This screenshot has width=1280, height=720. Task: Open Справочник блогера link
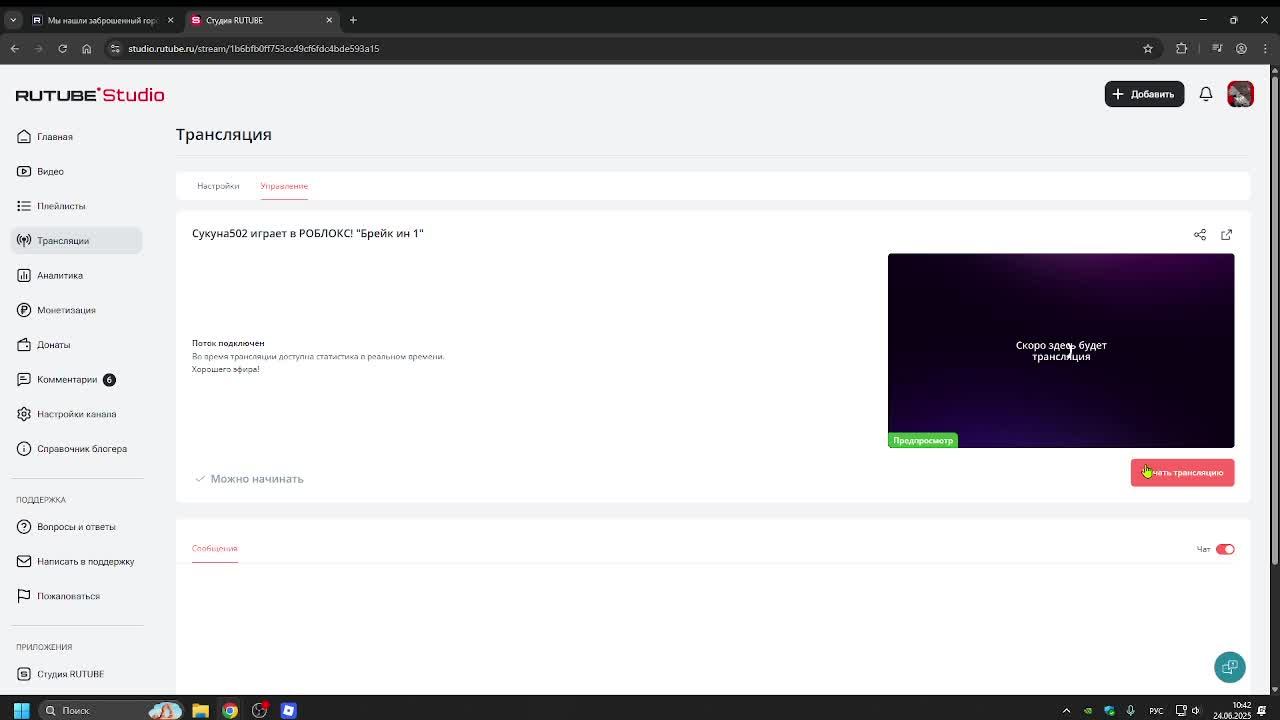point(82,449)
